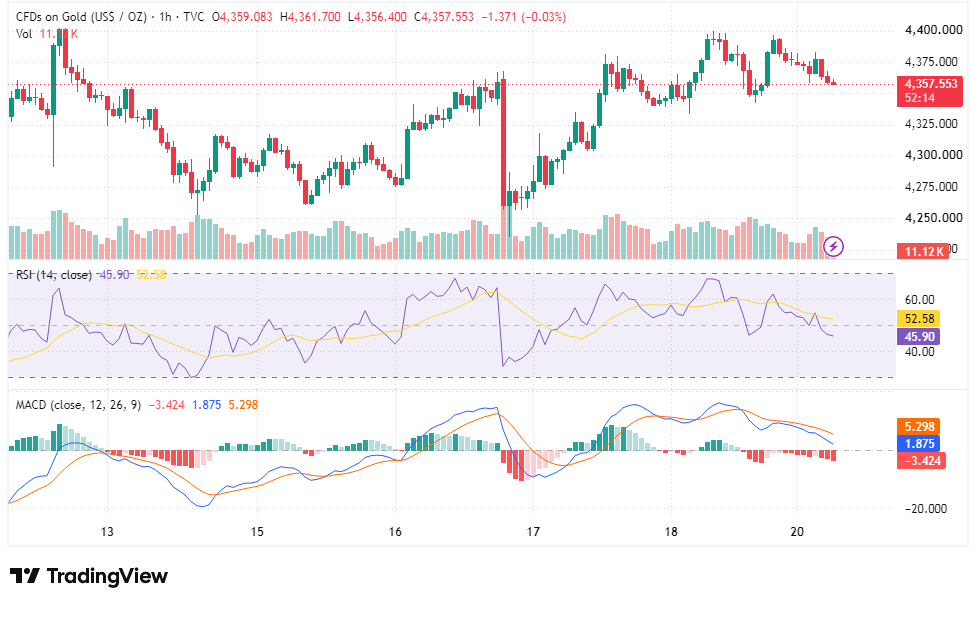
Task: Select the CFDs on Gold symbol title
Action: 81,17
